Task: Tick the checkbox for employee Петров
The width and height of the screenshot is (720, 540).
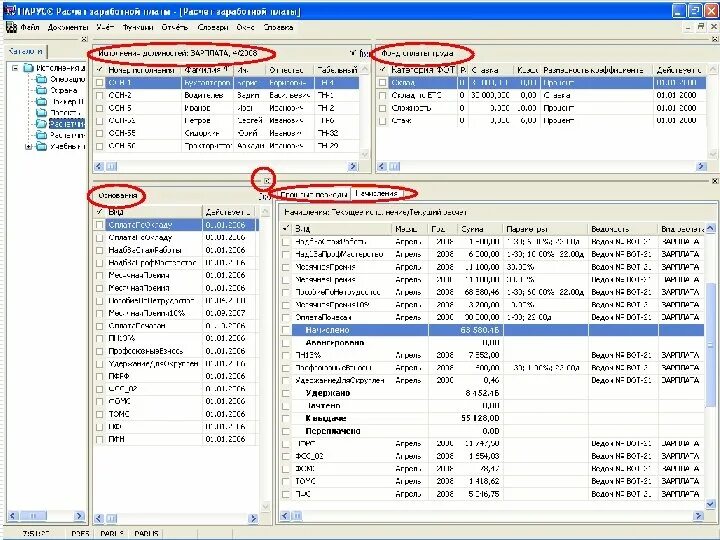Action: coord(100,121)
